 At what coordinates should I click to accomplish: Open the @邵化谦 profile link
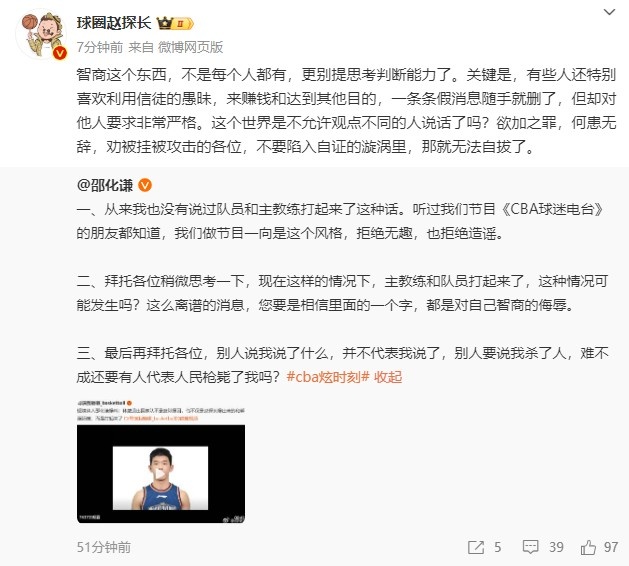point(105,185)
